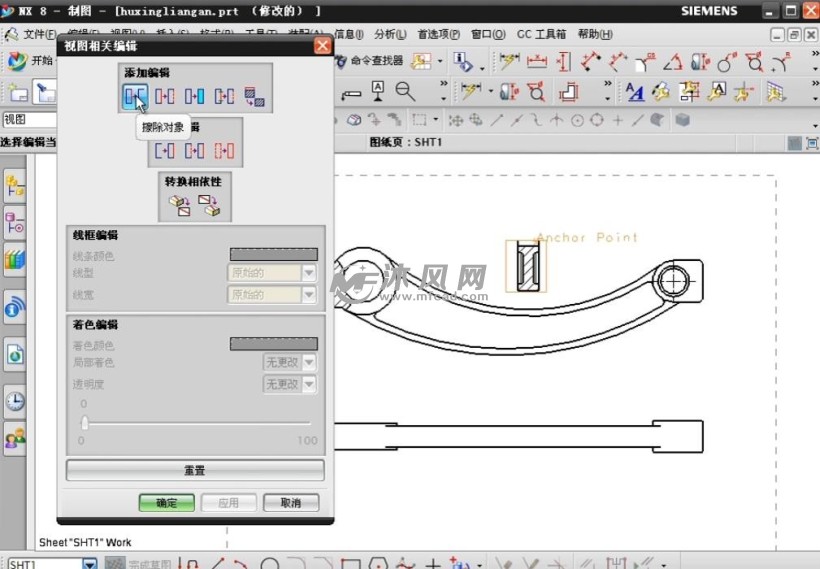Click the hatched-squares icon in 添加编辑
The image size is (820, 569).
(x=255, y=97)
